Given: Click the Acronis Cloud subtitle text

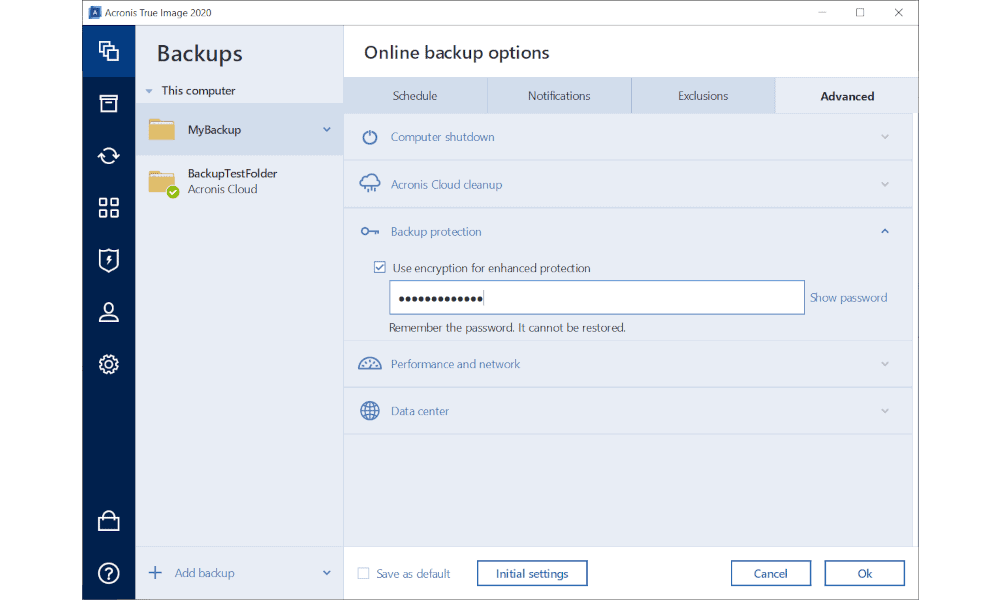Looking at the screenshot, I should pyautogui.click(x=223, y=189).
